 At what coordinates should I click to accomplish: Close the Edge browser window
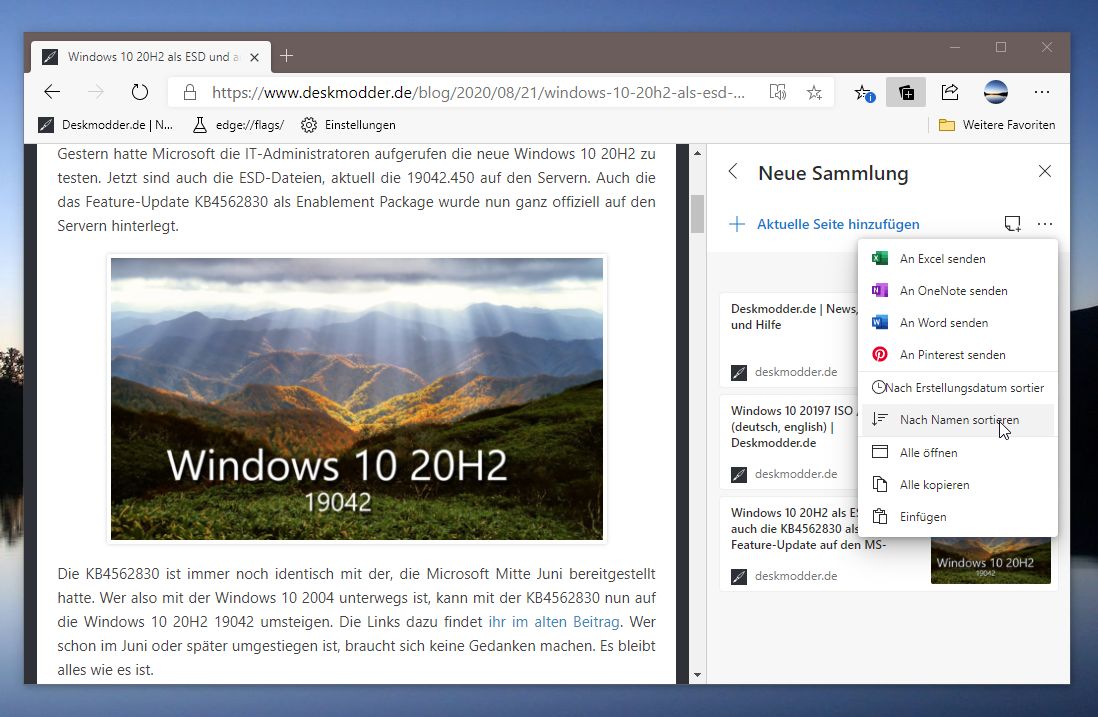1047,47
